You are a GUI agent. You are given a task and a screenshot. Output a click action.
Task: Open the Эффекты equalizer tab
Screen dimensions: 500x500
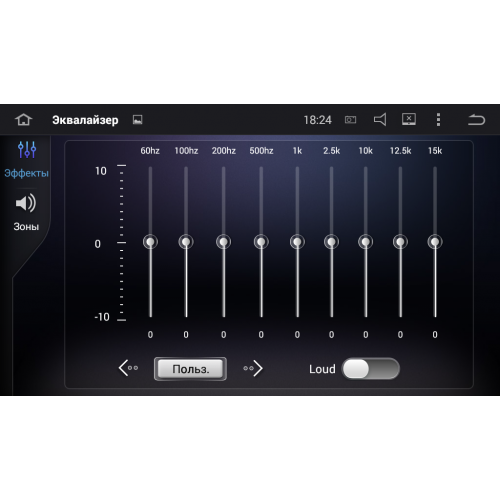tap(27, 159)
